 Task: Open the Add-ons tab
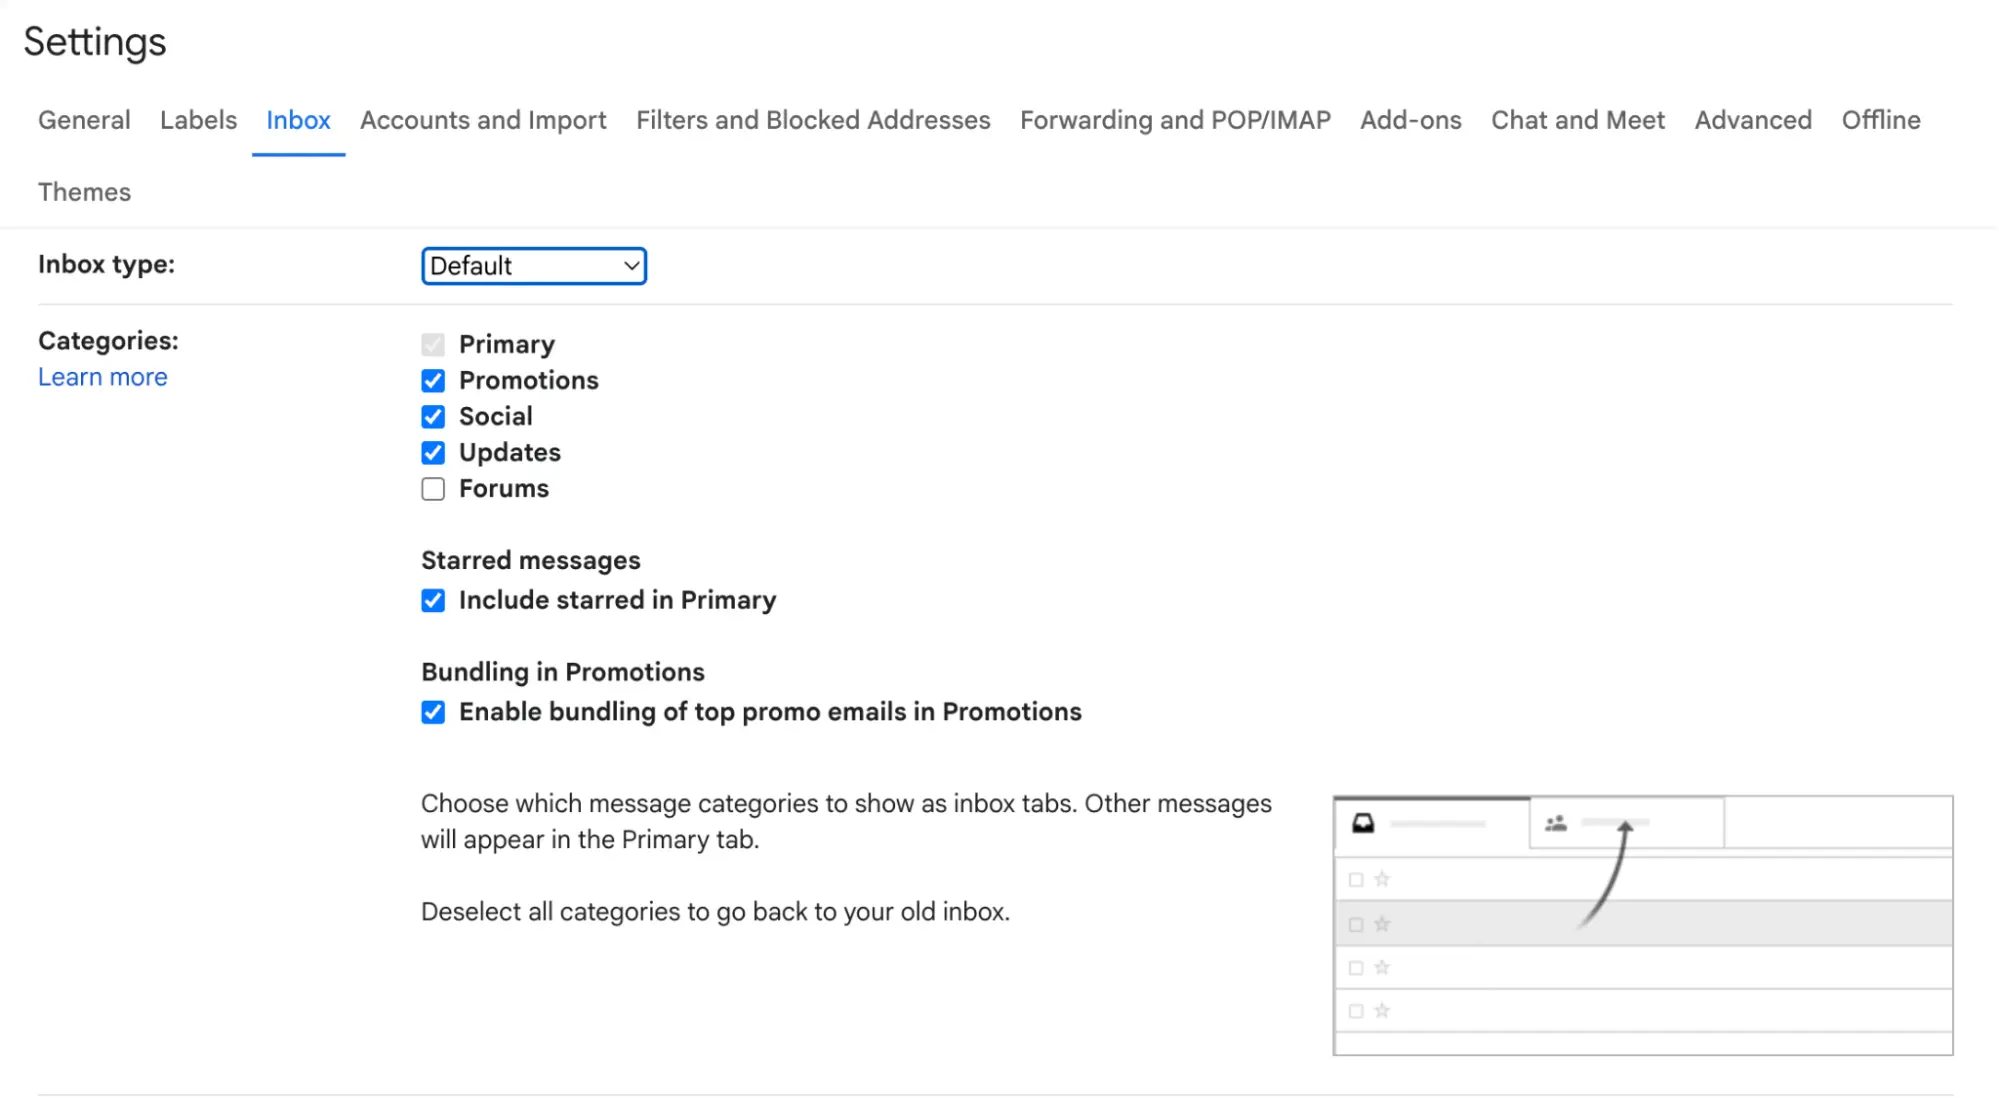1410,119
